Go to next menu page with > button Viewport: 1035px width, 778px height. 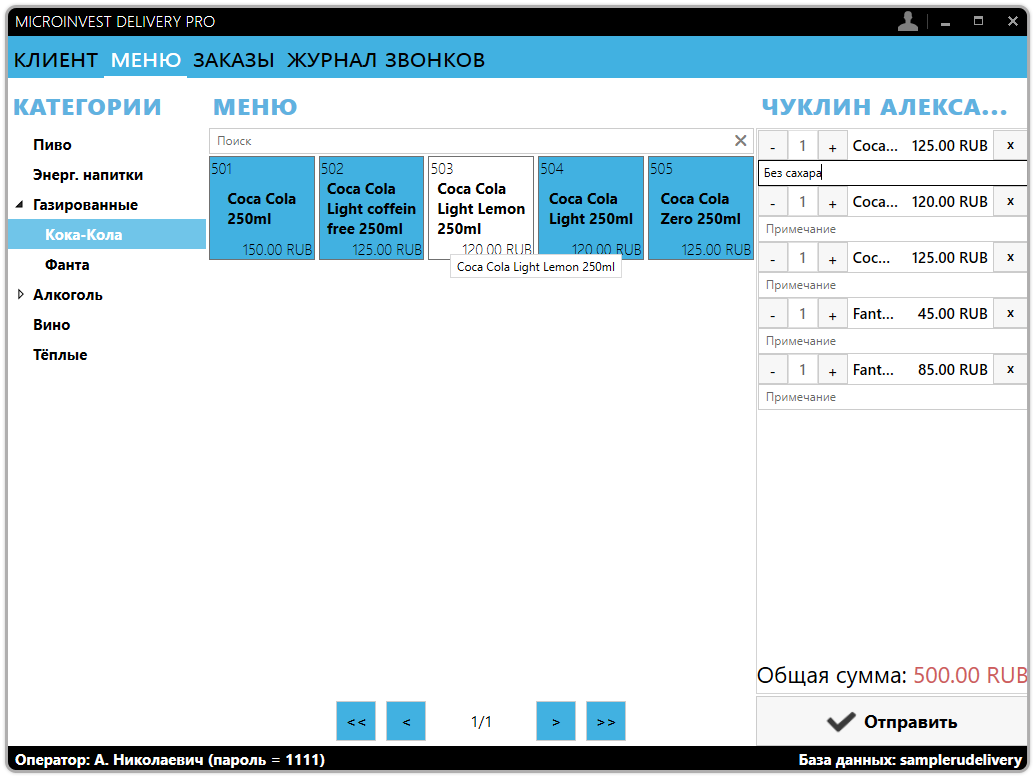(556, 721)
